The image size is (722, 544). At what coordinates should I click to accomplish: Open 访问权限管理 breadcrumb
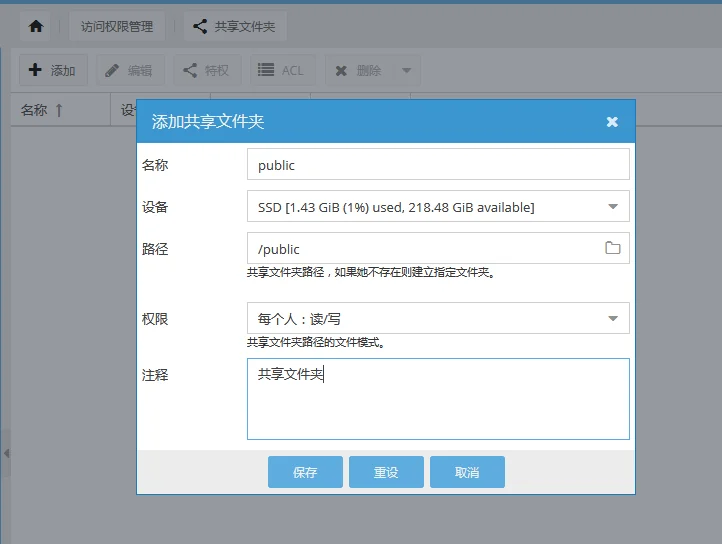pyautogui.click(x=116, y=26)
